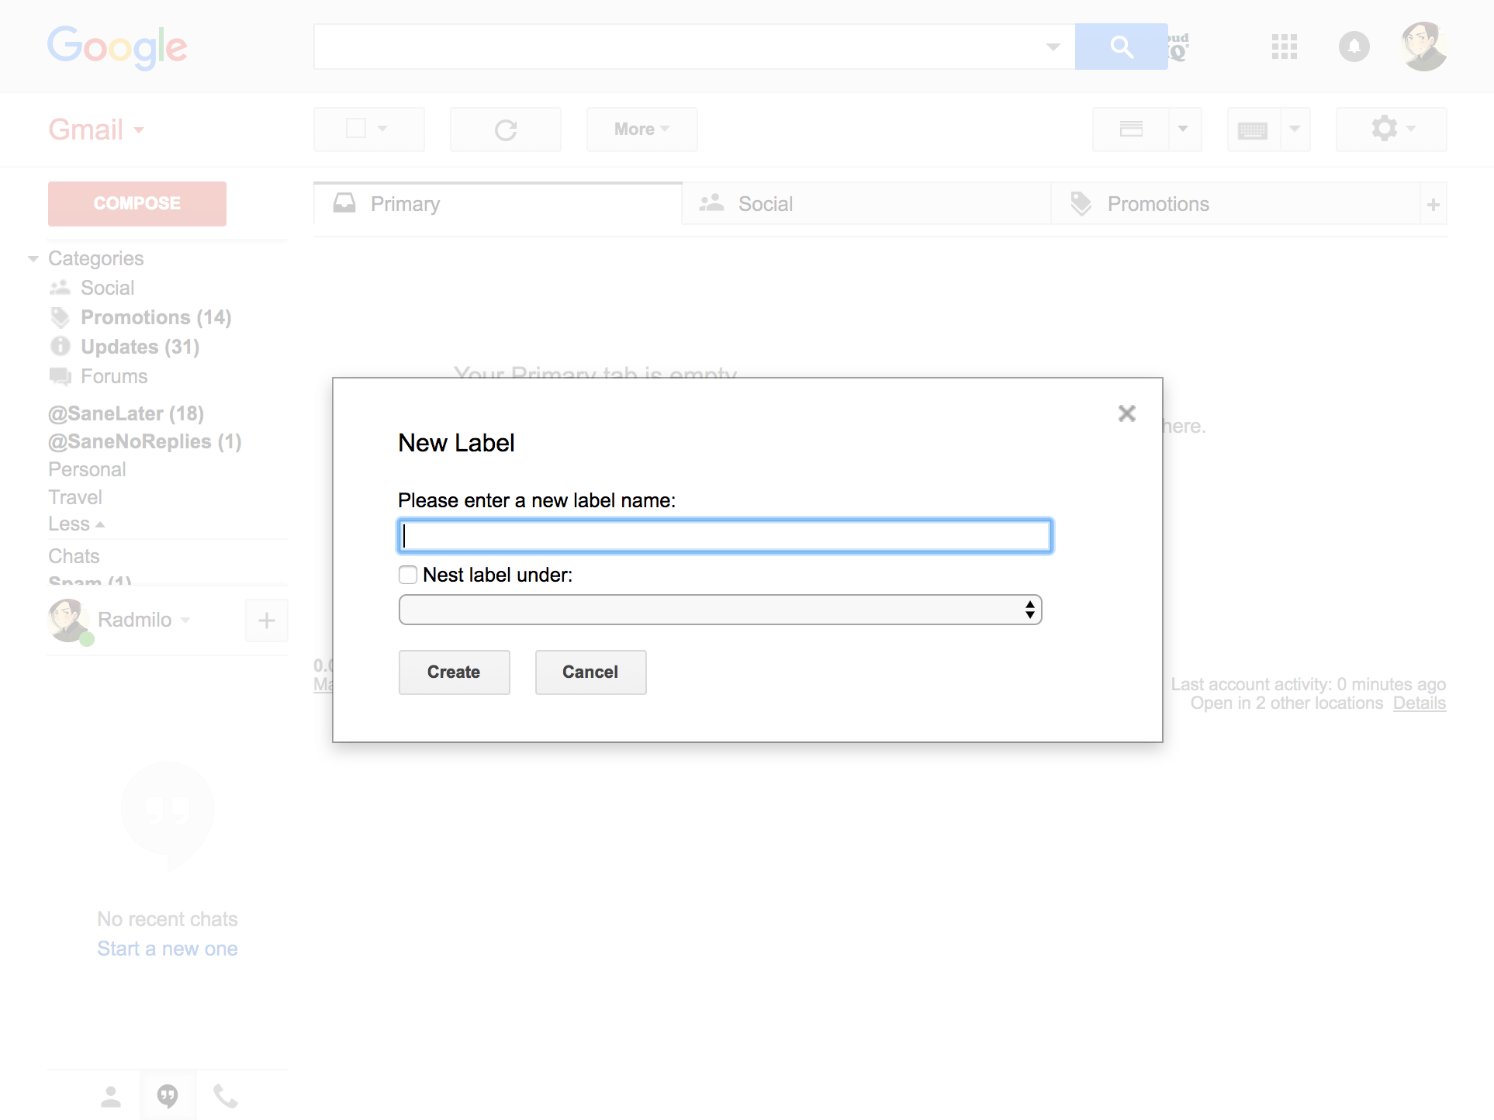1494x1120 pixels.
Task: Click the Create button
Action: point(453,672)
